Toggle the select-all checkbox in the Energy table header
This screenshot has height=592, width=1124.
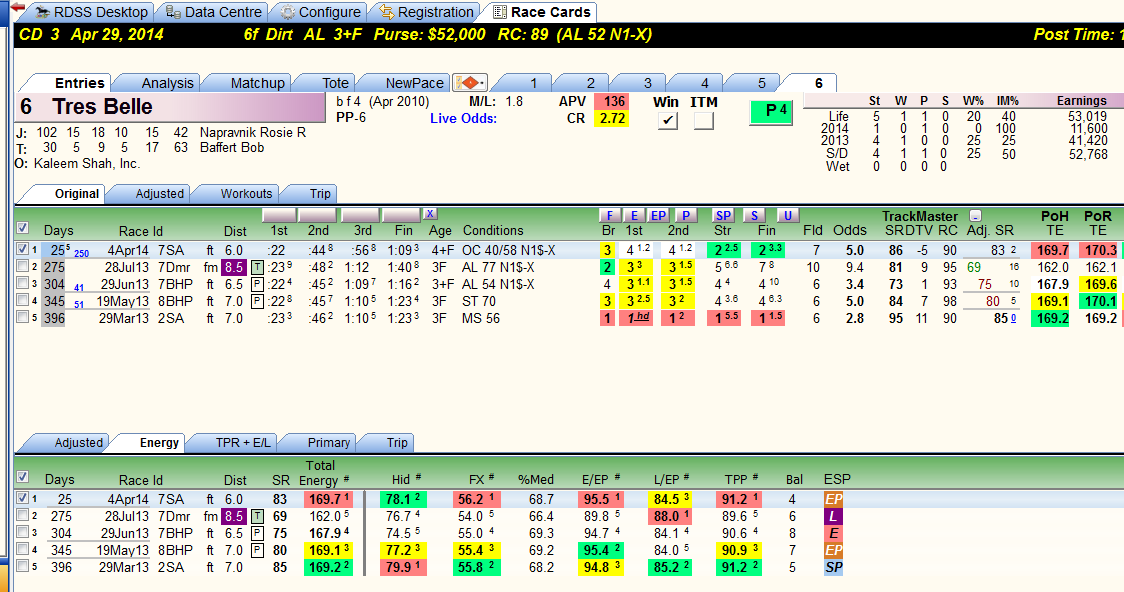coord(22,477)
